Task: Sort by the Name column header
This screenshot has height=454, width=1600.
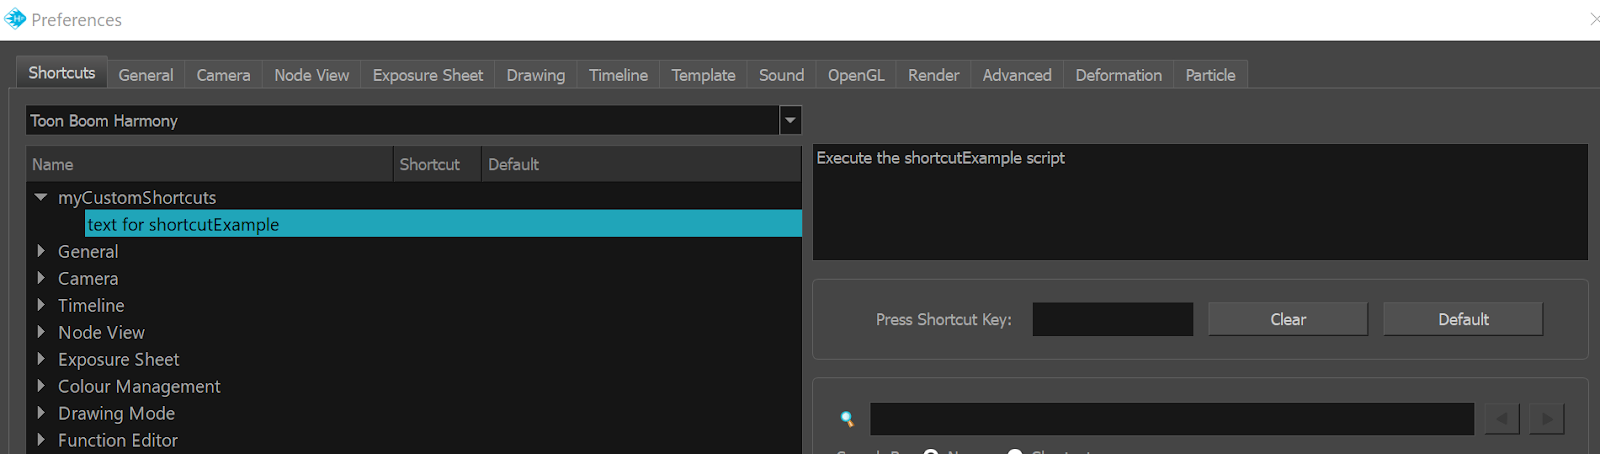Action: 210,164
